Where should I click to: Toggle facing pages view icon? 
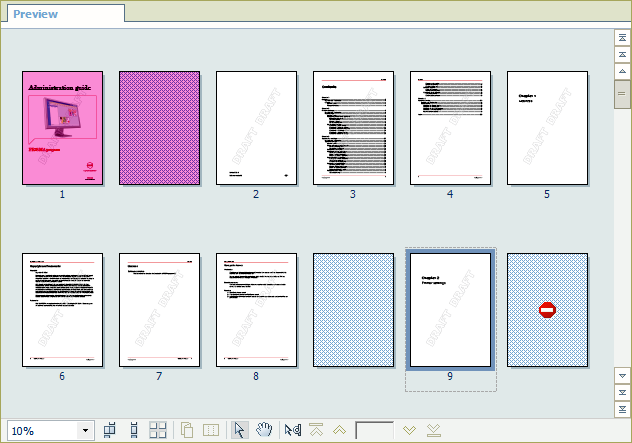click(x=211, y=430)
